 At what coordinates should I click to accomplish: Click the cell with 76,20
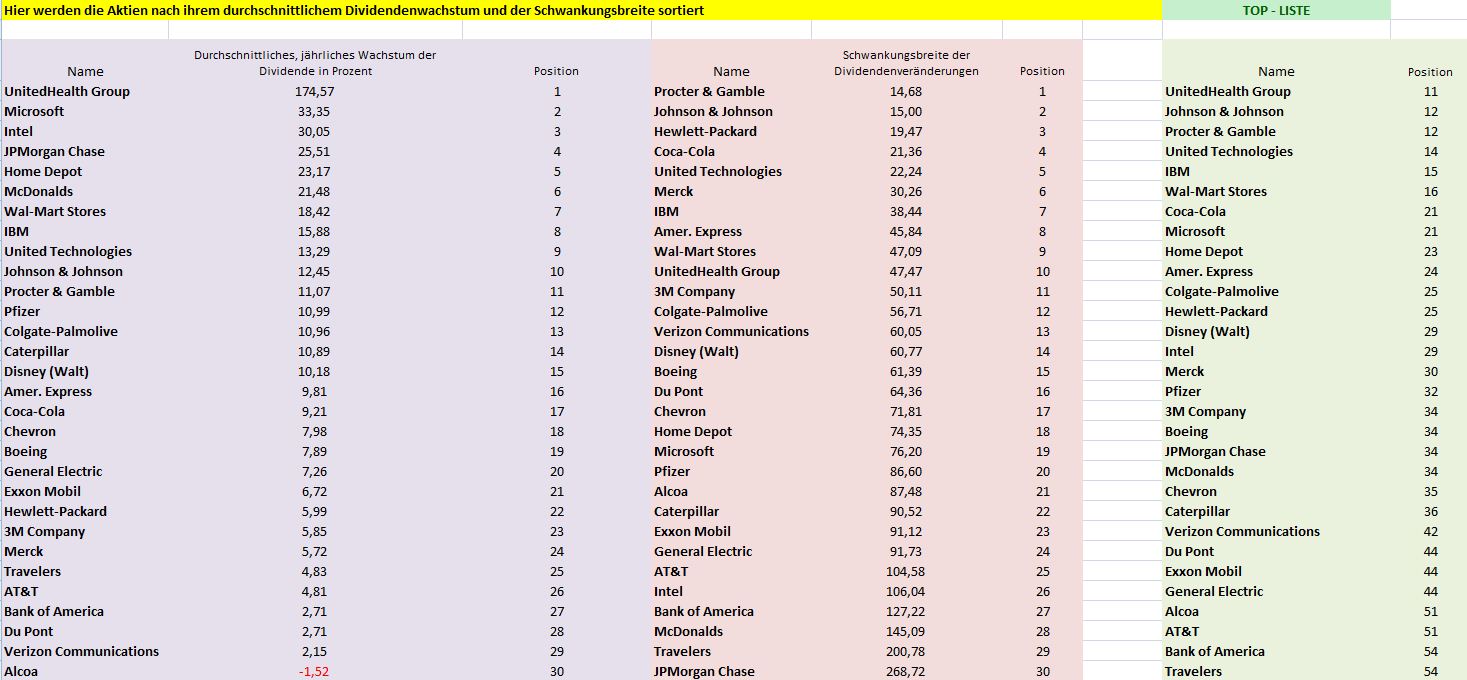click(x=906, y=451)
